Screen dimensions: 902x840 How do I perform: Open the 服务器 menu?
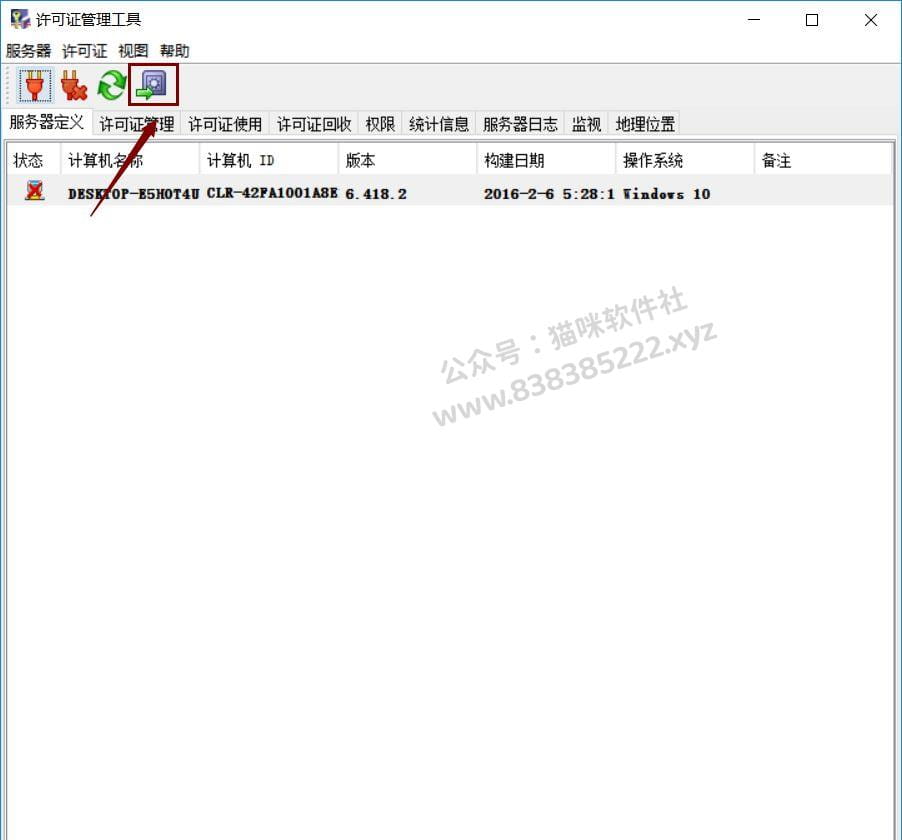coord(28,51)
